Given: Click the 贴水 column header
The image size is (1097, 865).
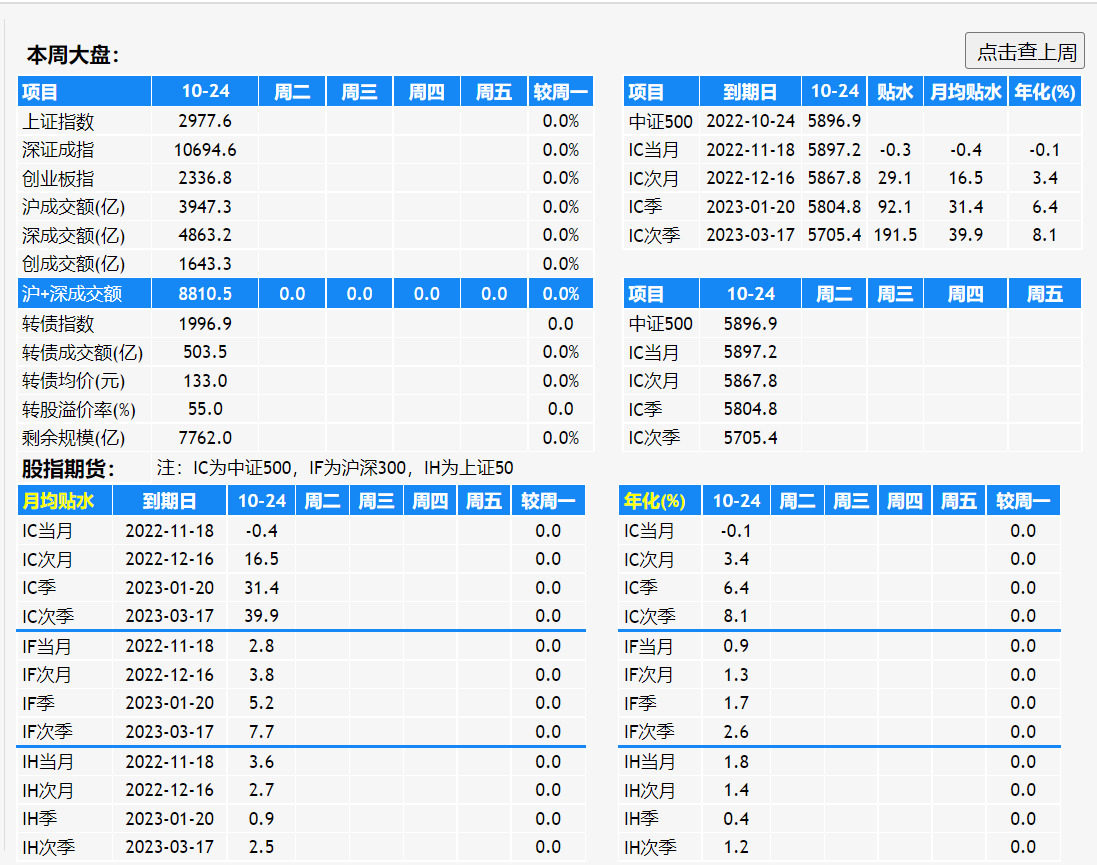Looking at the screenshot, I should (x=895, y=92).
